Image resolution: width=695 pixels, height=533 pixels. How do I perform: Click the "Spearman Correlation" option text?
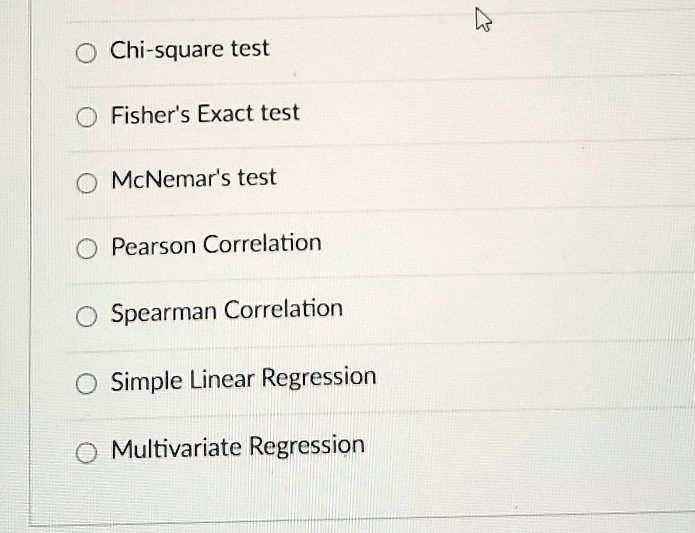click(x=226, y=311)
